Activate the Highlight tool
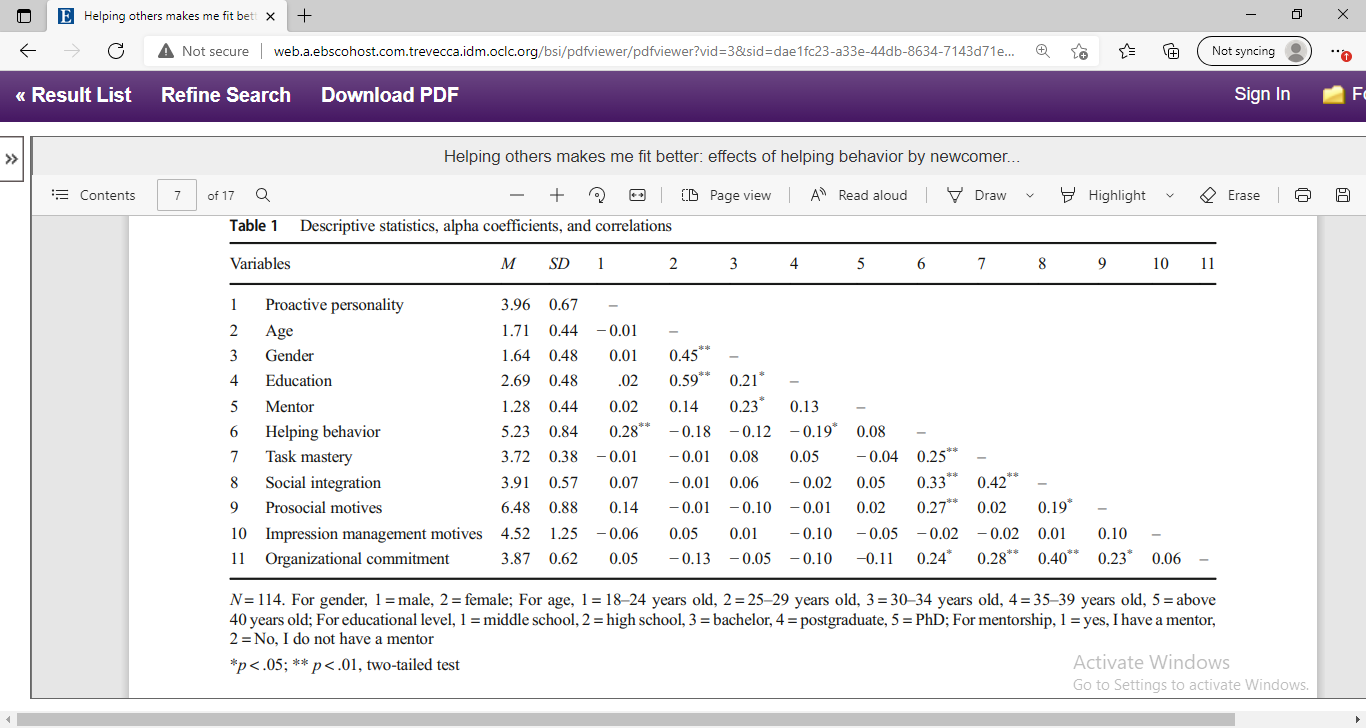This screenshot has height=728, width=1366. coord(1103,195)
